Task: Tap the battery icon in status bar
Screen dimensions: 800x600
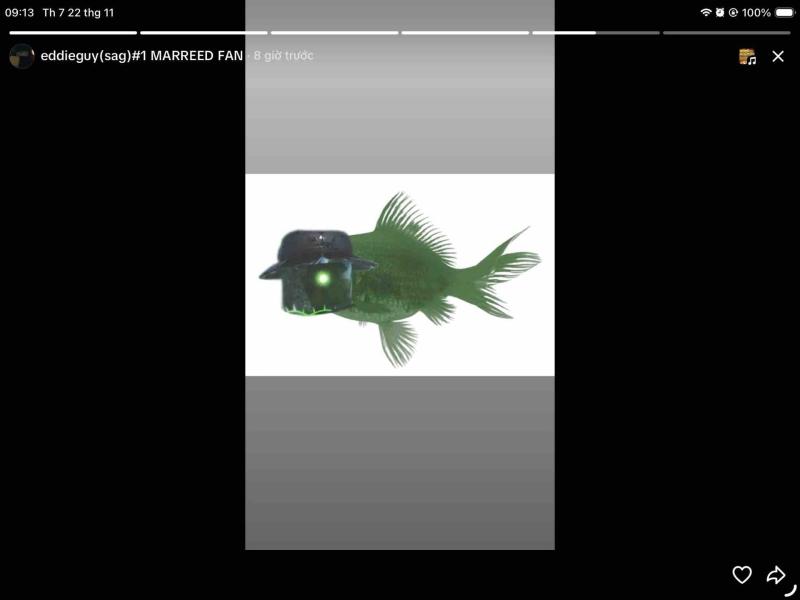Action: [x=784, y=13]
